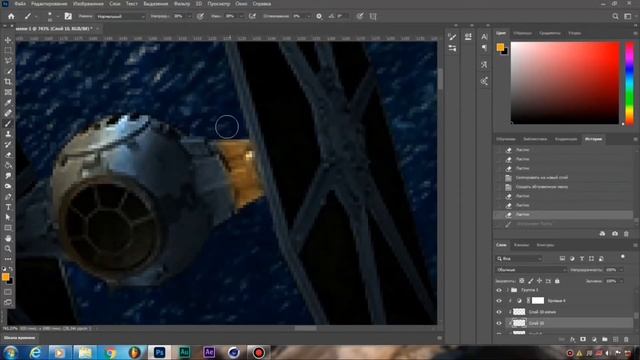Create a new group folder icon
Image resolution: width=640 pixels, height=360 pixels.
tap(604, 339)
